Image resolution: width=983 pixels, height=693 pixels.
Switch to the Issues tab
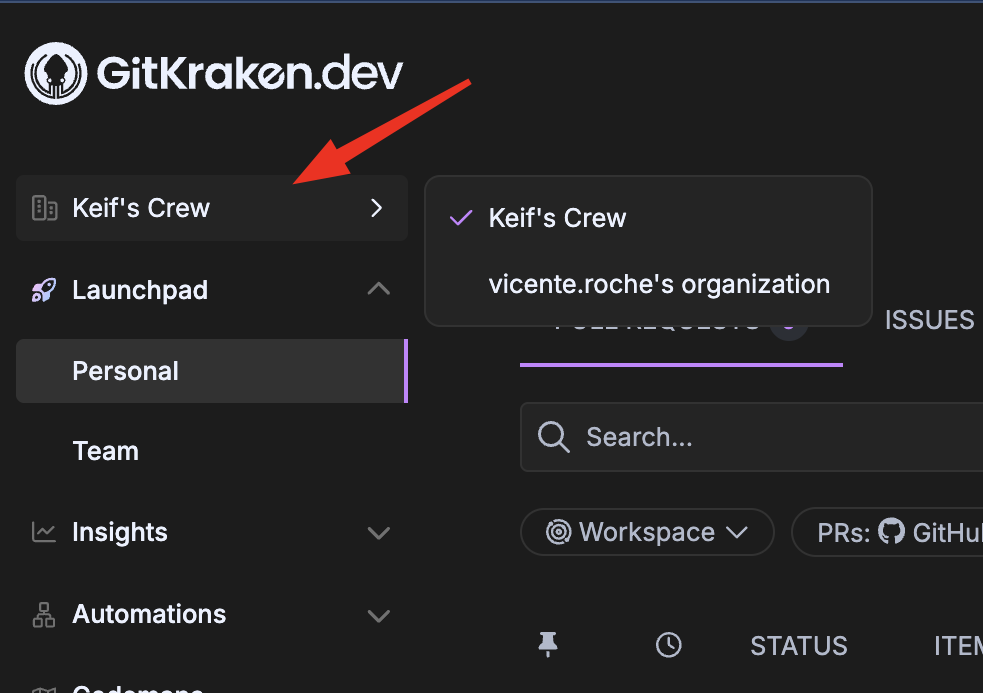pyautogui.click(x=929, y=320)
